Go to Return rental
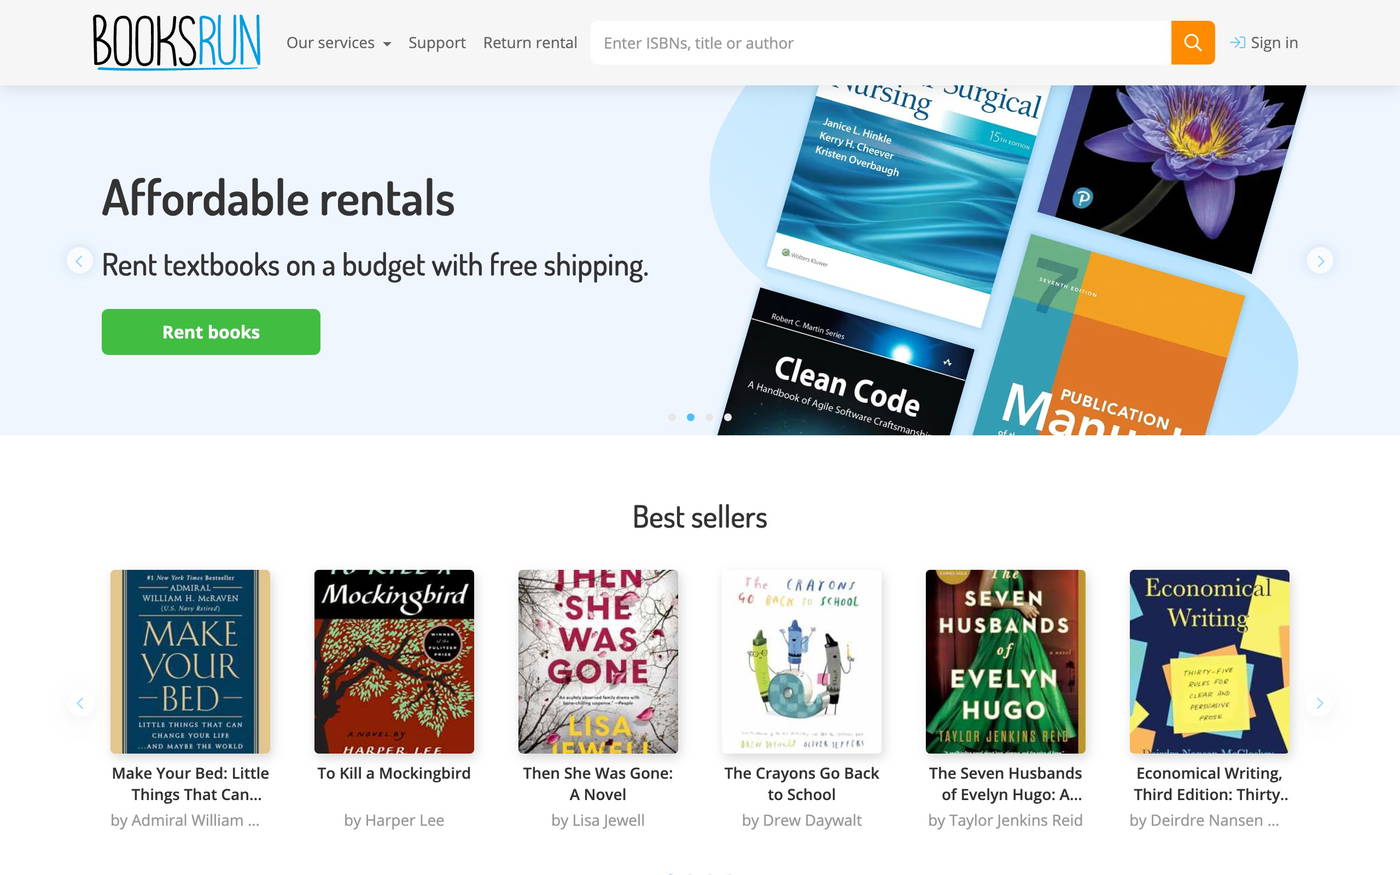 530,42
